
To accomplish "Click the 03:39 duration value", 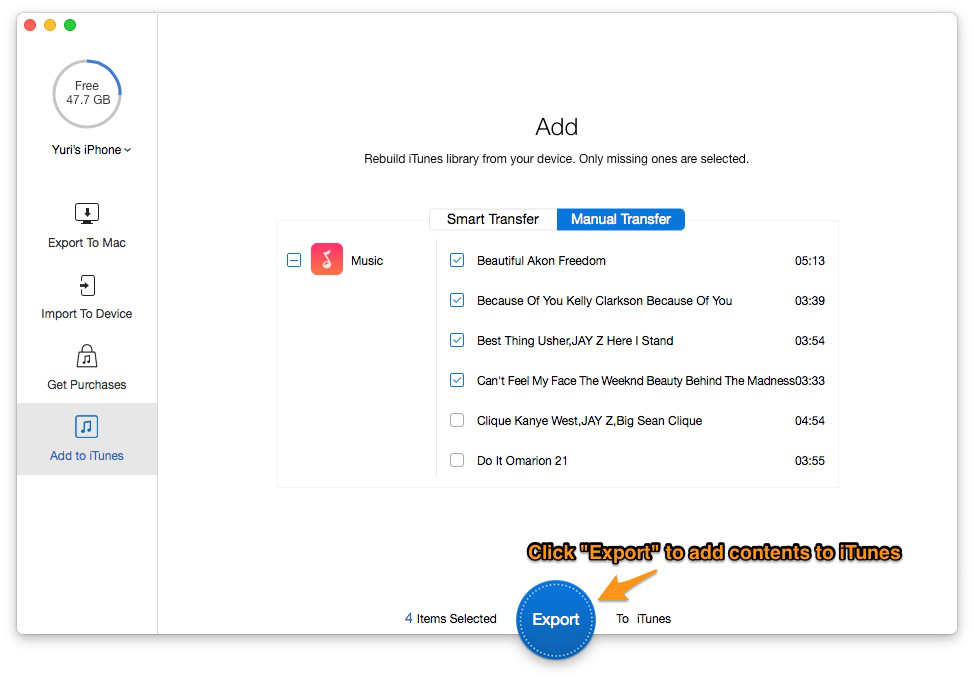I will (809, 301).
